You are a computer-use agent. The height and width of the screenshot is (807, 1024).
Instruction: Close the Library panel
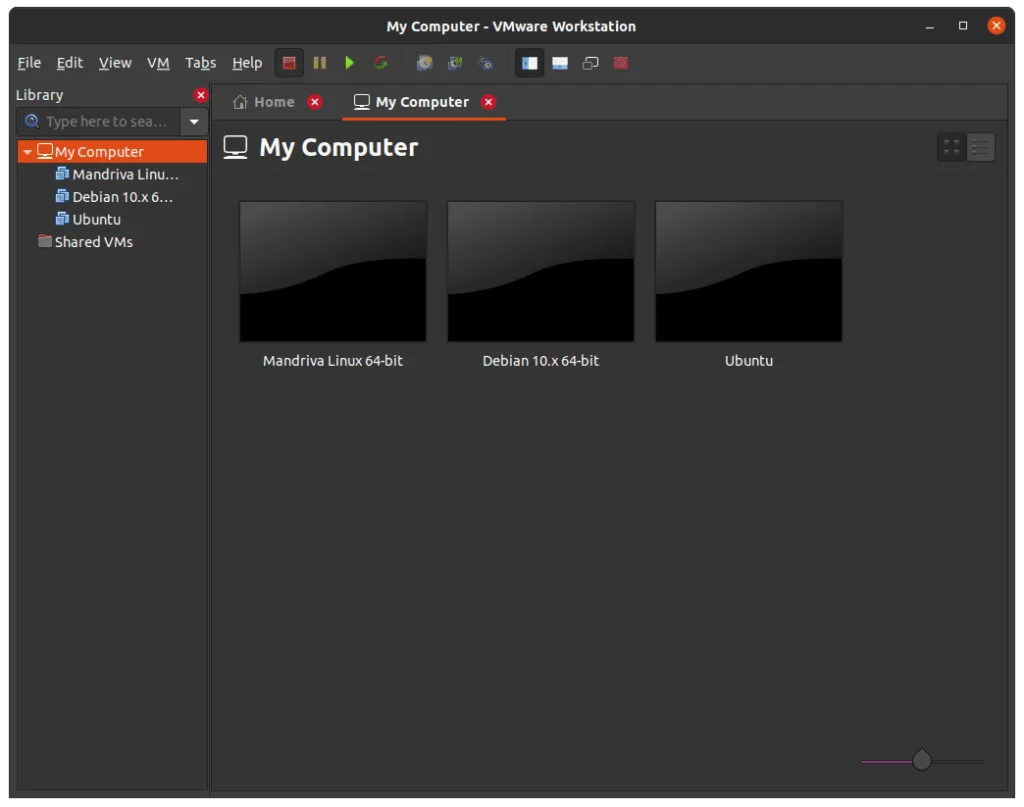click(200, 95)
